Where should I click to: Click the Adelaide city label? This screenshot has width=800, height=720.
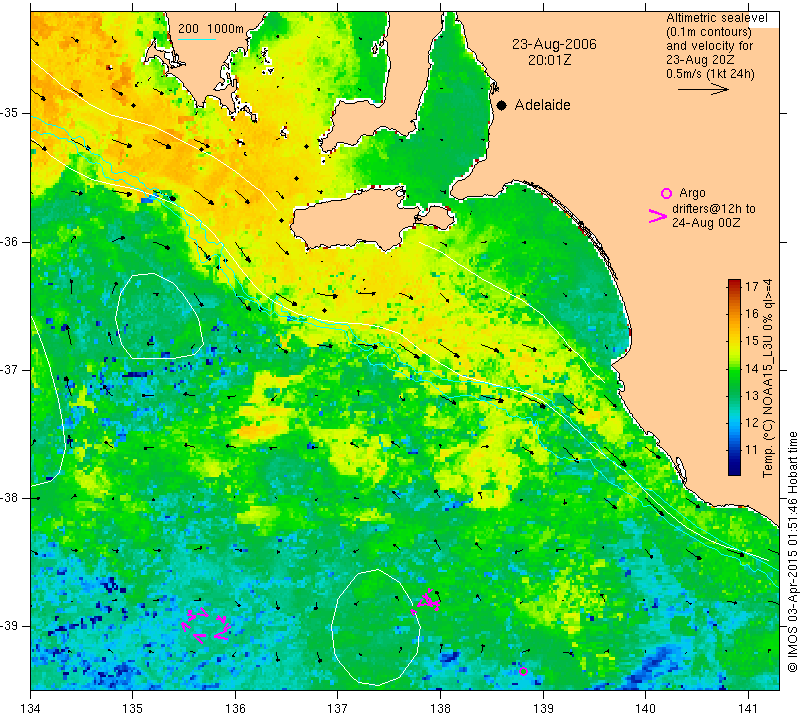click(x=542, y=105)
